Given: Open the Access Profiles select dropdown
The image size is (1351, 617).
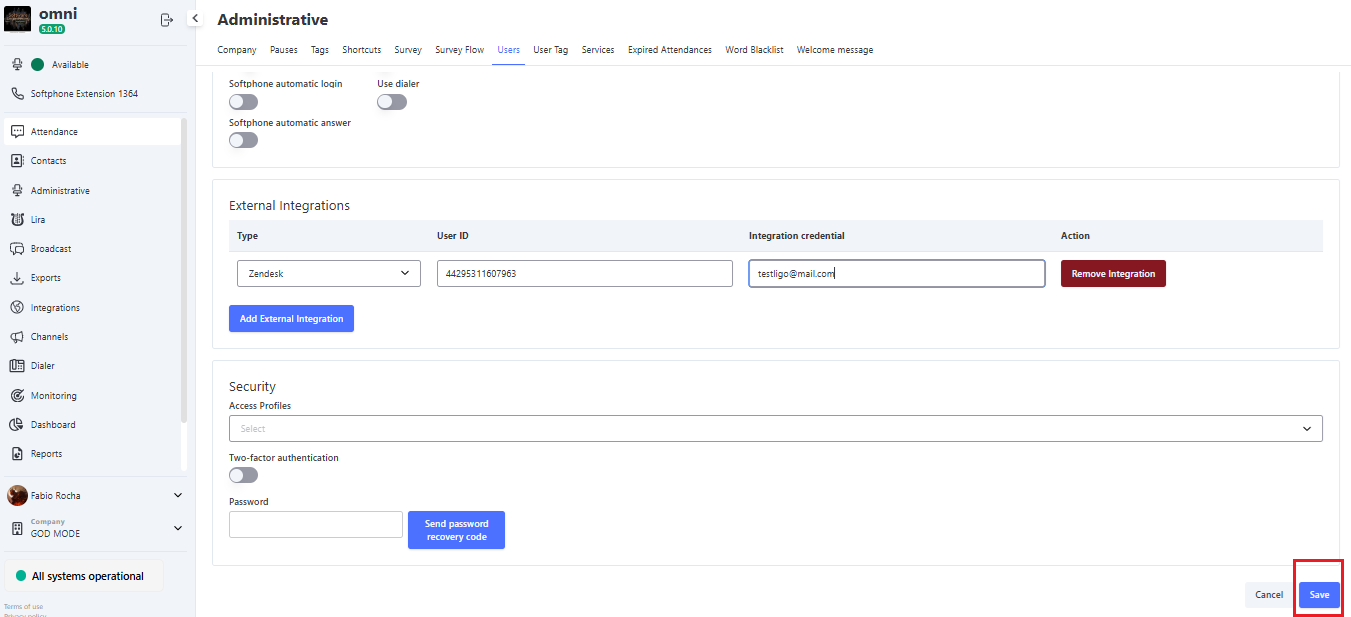Looking at the screenshot, I should [776, 428].
